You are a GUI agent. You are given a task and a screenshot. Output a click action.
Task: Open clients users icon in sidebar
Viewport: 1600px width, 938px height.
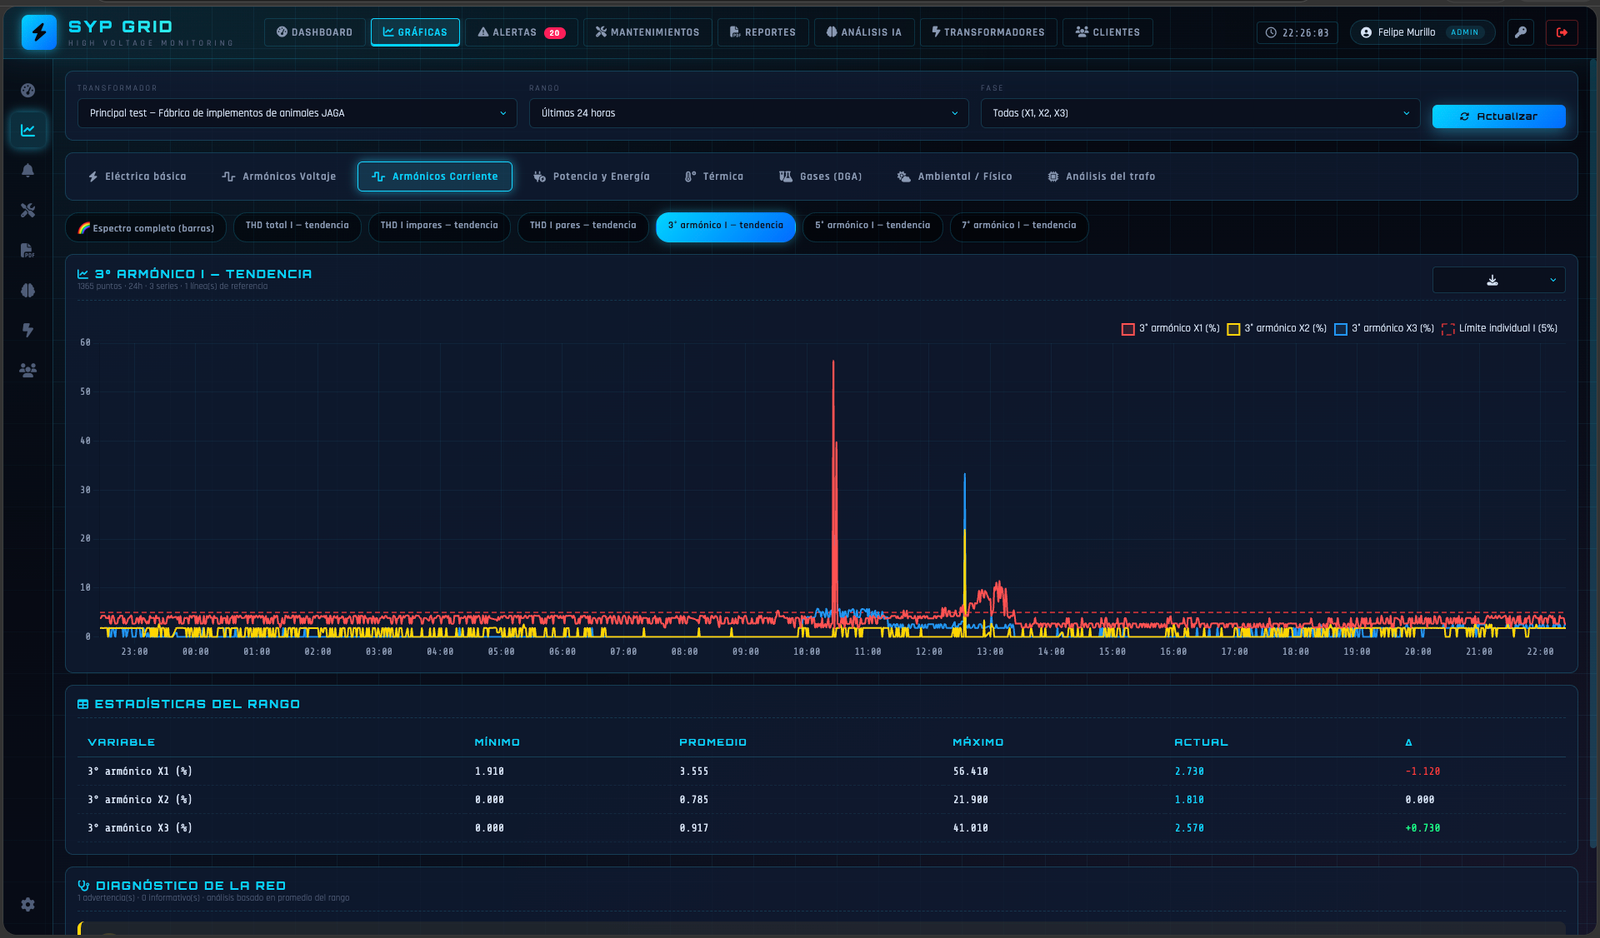28,370
